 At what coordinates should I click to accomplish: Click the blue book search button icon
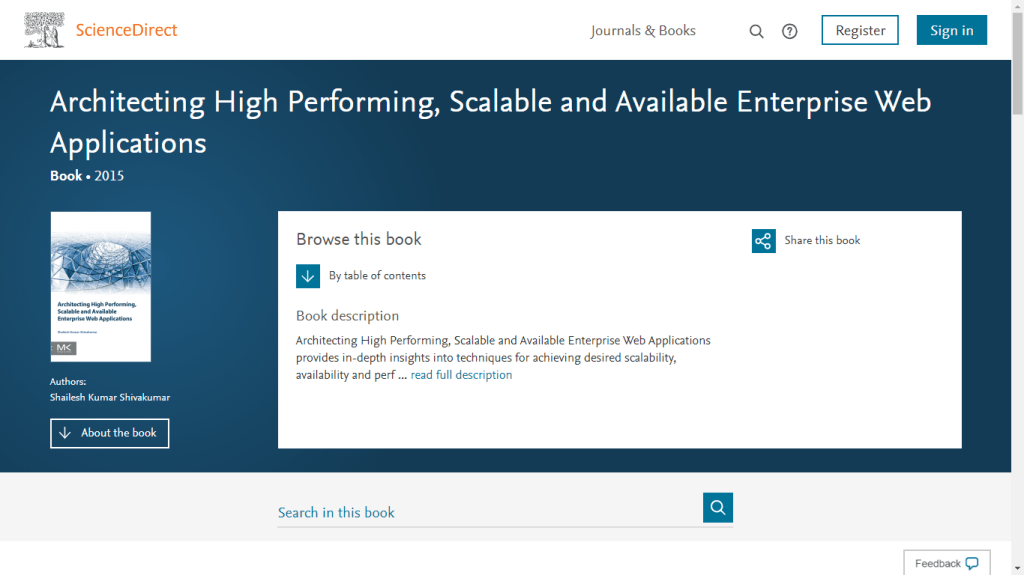point(718,508)
